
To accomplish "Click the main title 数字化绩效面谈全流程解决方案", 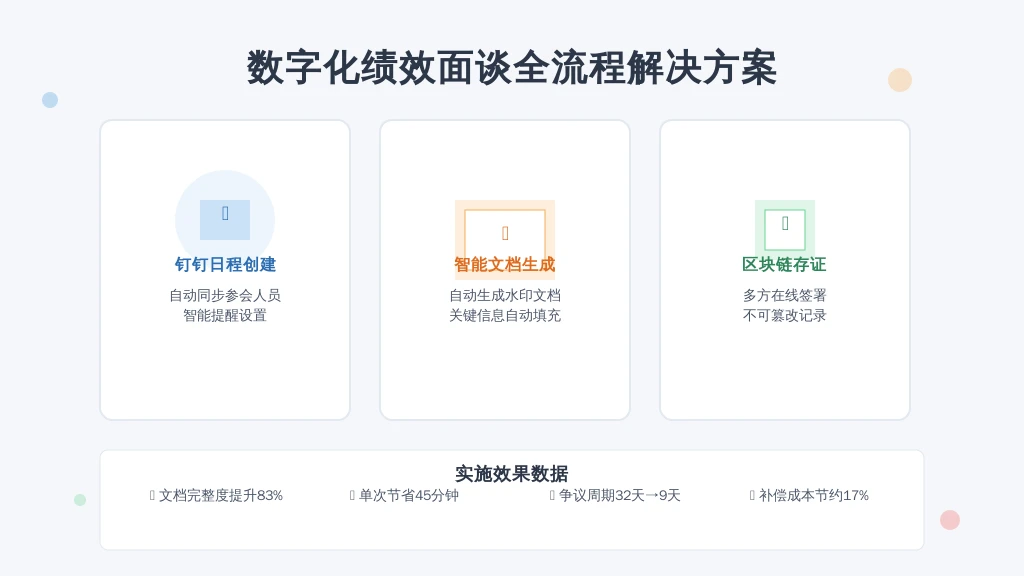I will (512, 68).
